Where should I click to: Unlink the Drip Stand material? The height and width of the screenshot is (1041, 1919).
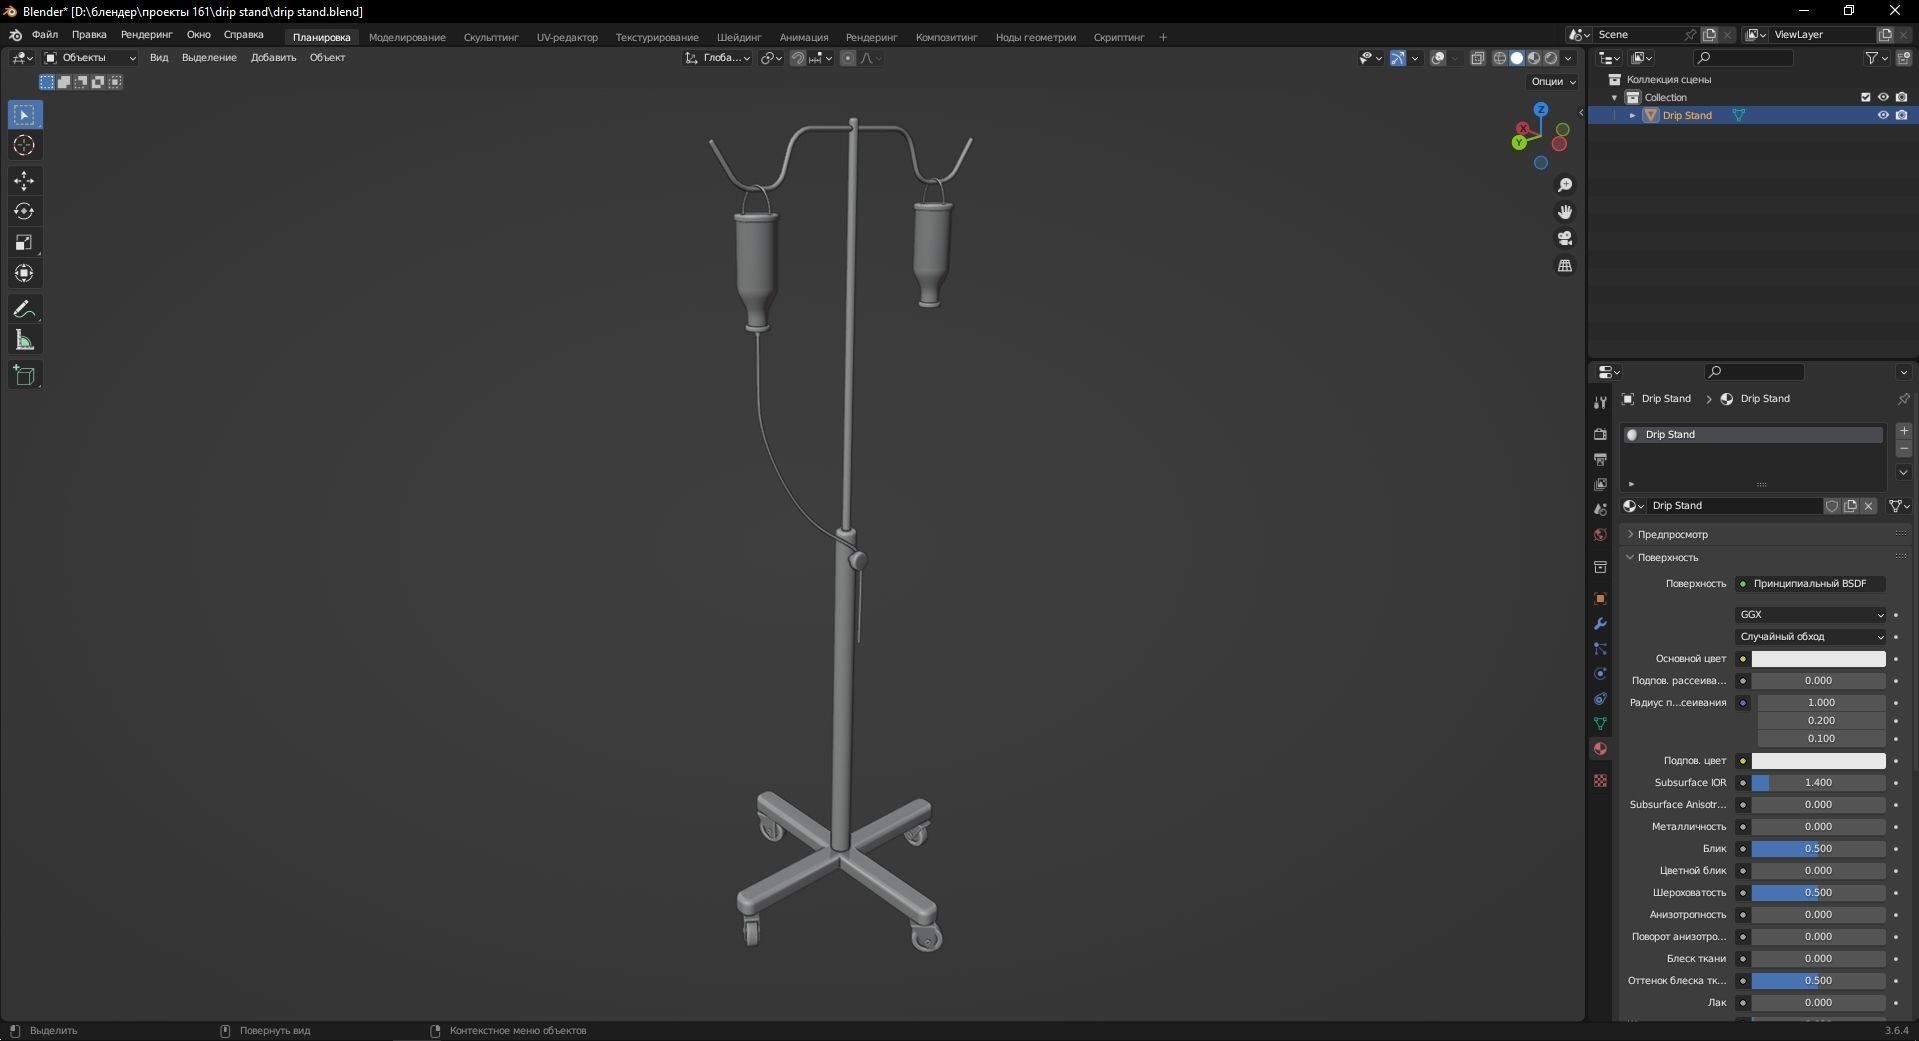coord(1868,506)
